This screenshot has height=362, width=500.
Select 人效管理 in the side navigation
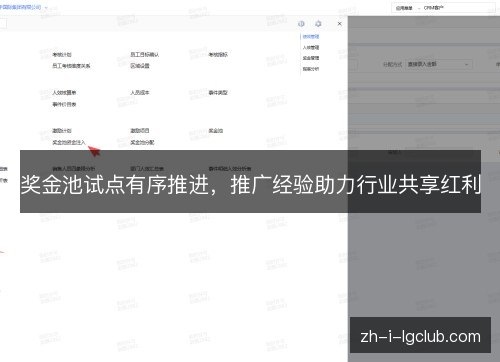(x=311, y=47)
